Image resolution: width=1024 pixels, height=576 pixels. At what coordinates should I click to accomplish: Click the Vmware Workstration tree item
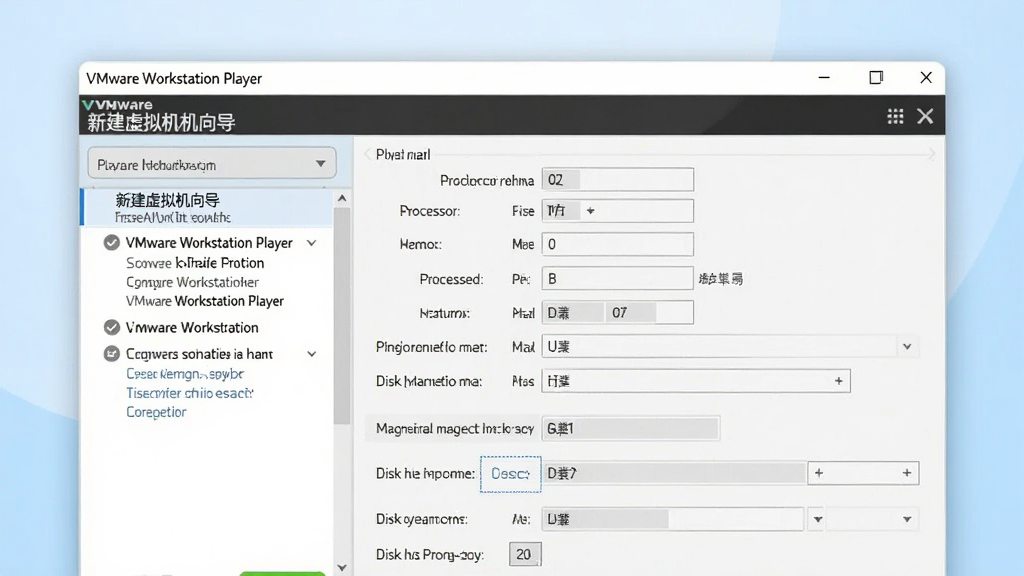(192, 327)
